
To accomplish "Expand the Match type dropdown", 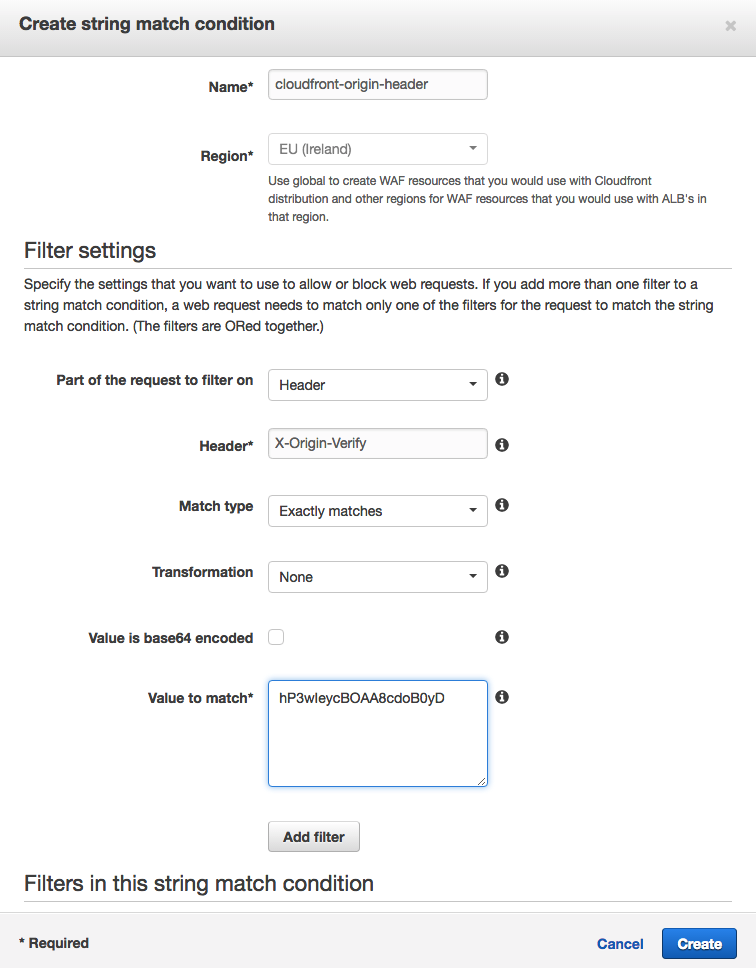I will (x=378, y=511).
